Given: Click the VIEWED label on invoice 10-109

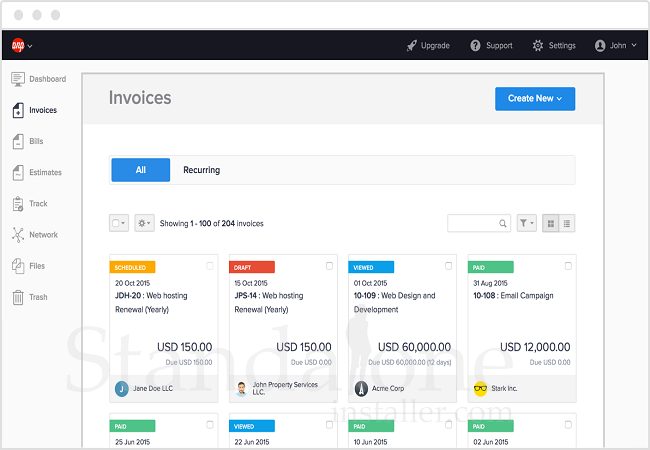Looking at the screenshot, I should 371,267.
